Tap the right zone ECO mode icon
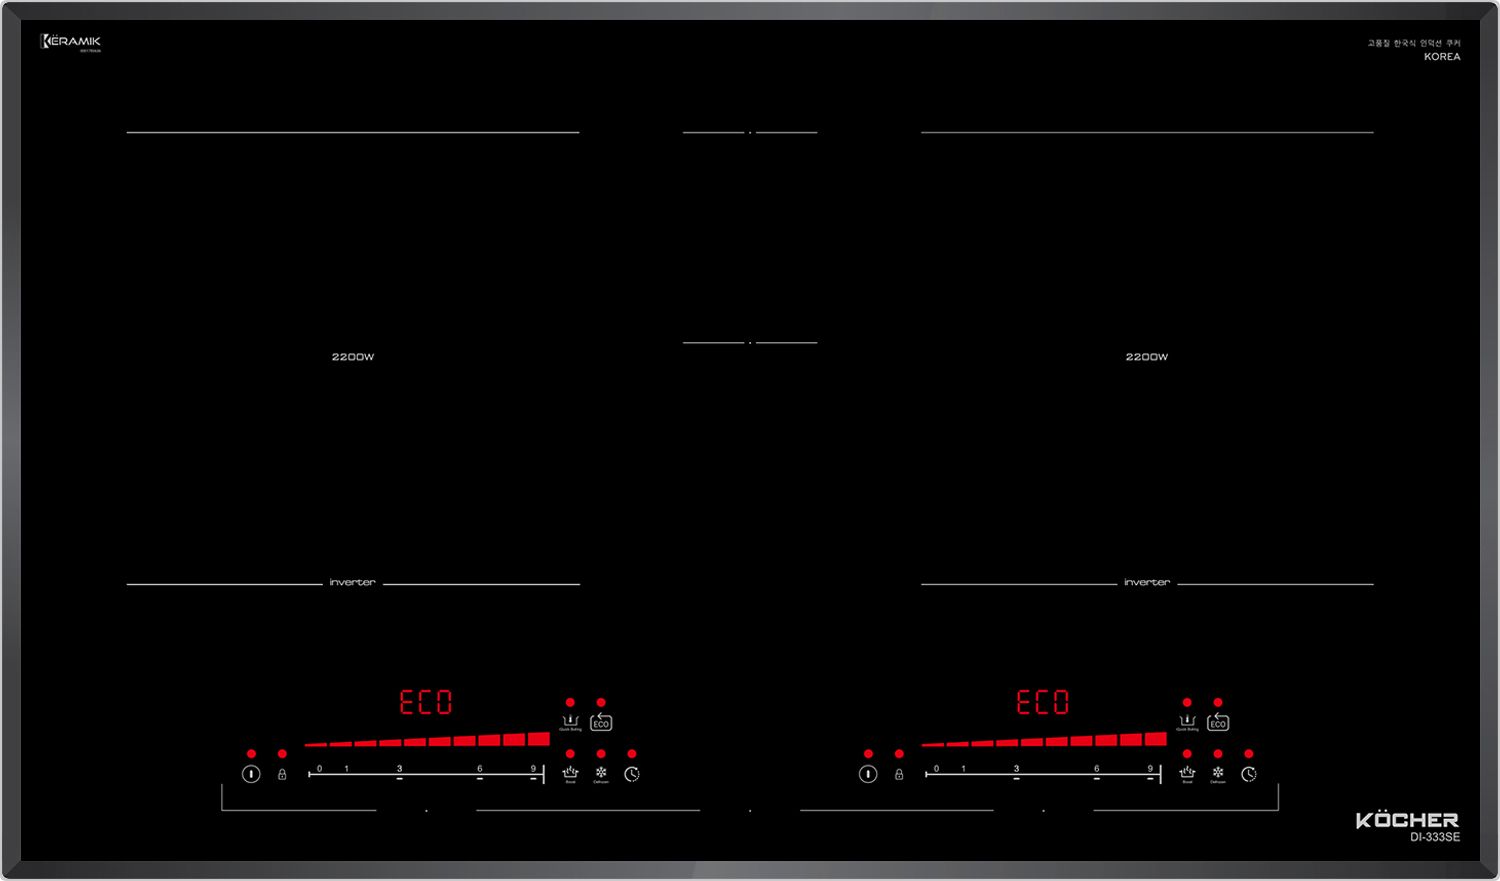This screenshot has height=881, width=1500. pos(1218,722)
